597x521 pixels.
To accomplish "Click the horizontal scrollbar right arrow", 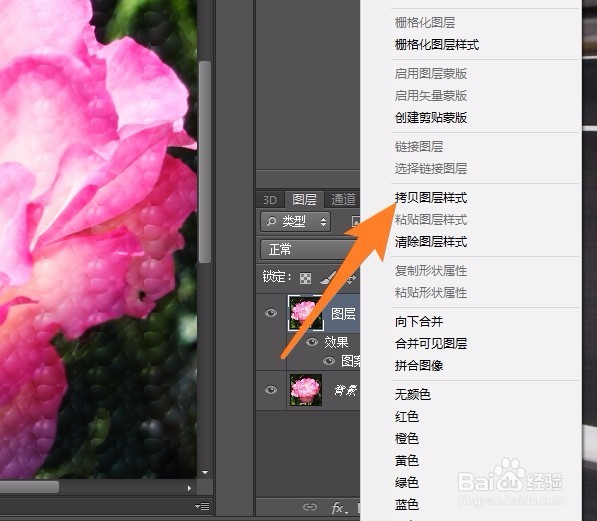I will (x=189, y=488).
